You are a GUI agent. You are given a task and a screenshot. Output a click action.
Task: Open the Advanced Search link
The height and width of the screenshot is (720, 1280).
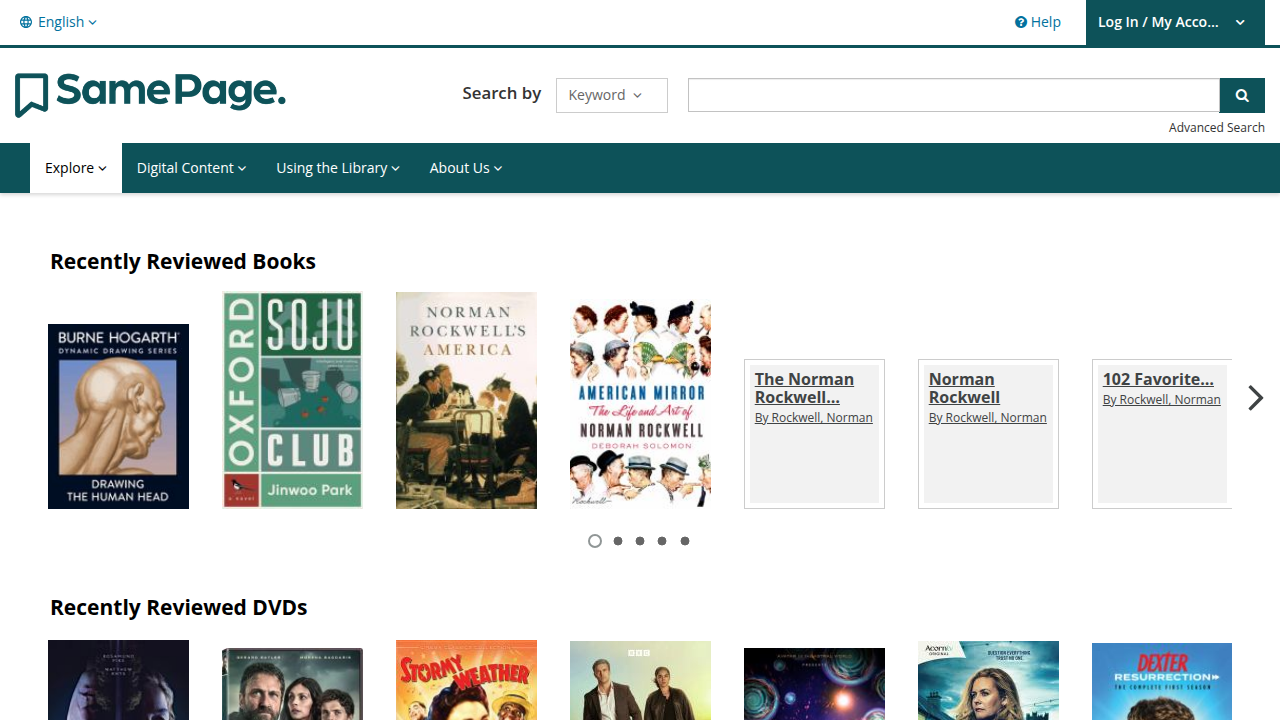(1217, 127)
